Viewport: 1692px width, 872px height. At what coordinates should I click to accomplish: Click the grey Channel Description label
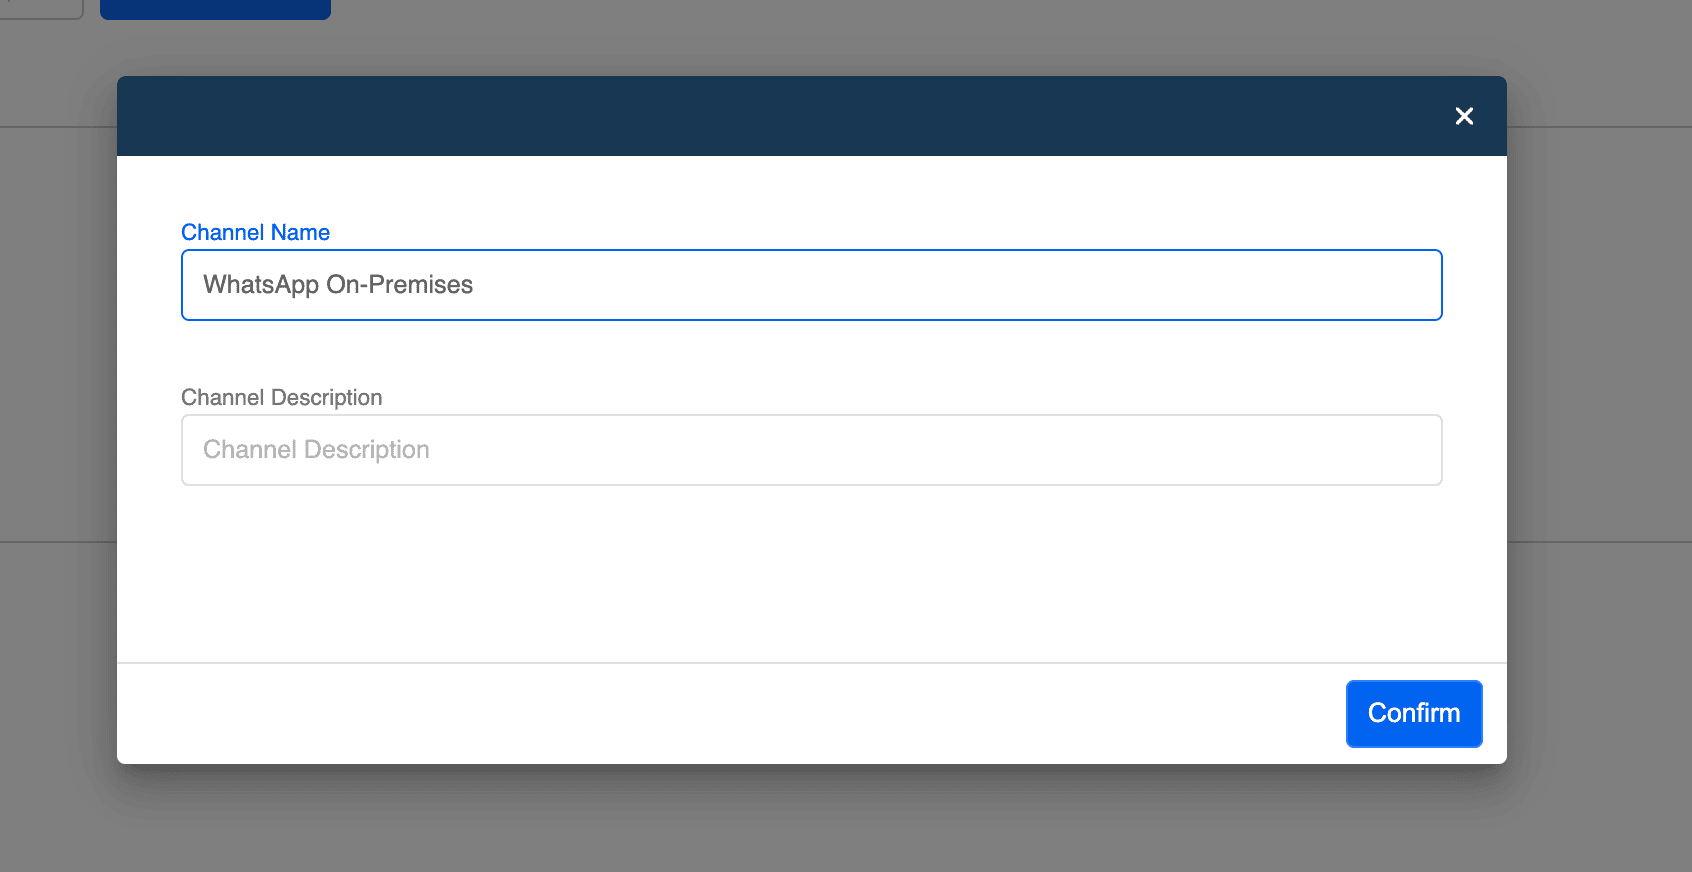pyautogui.click(x=281, y=397)
